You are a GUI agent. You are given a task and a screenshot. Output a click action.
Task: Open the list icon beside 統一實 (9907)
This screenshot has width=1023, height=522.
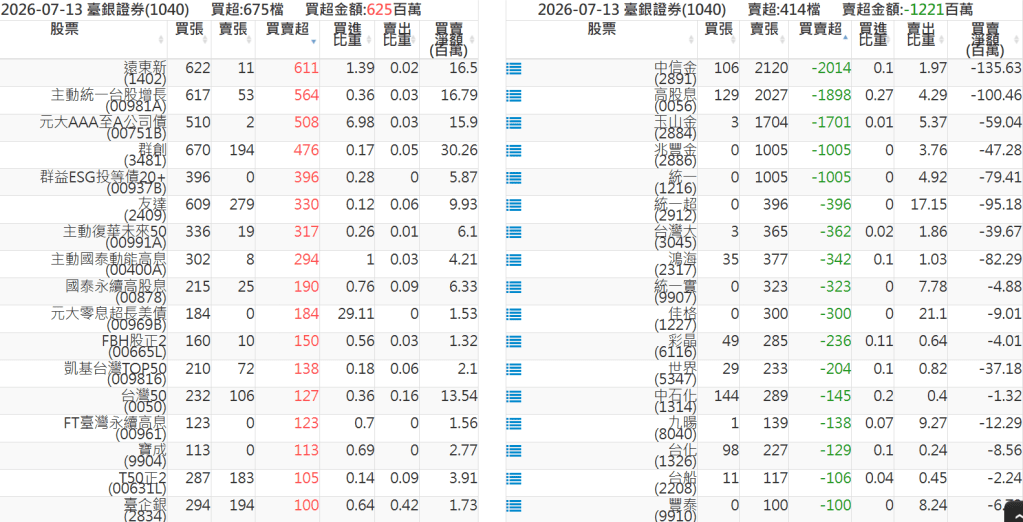513,287
